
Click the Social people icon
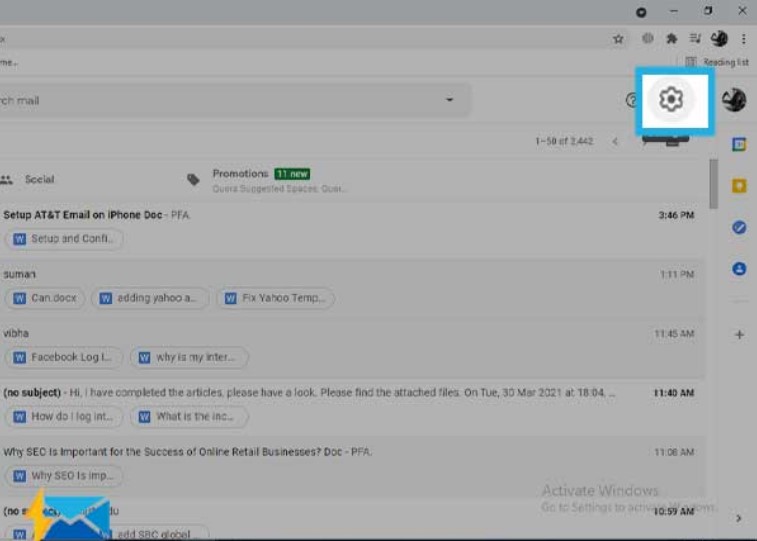coord(6,180)
